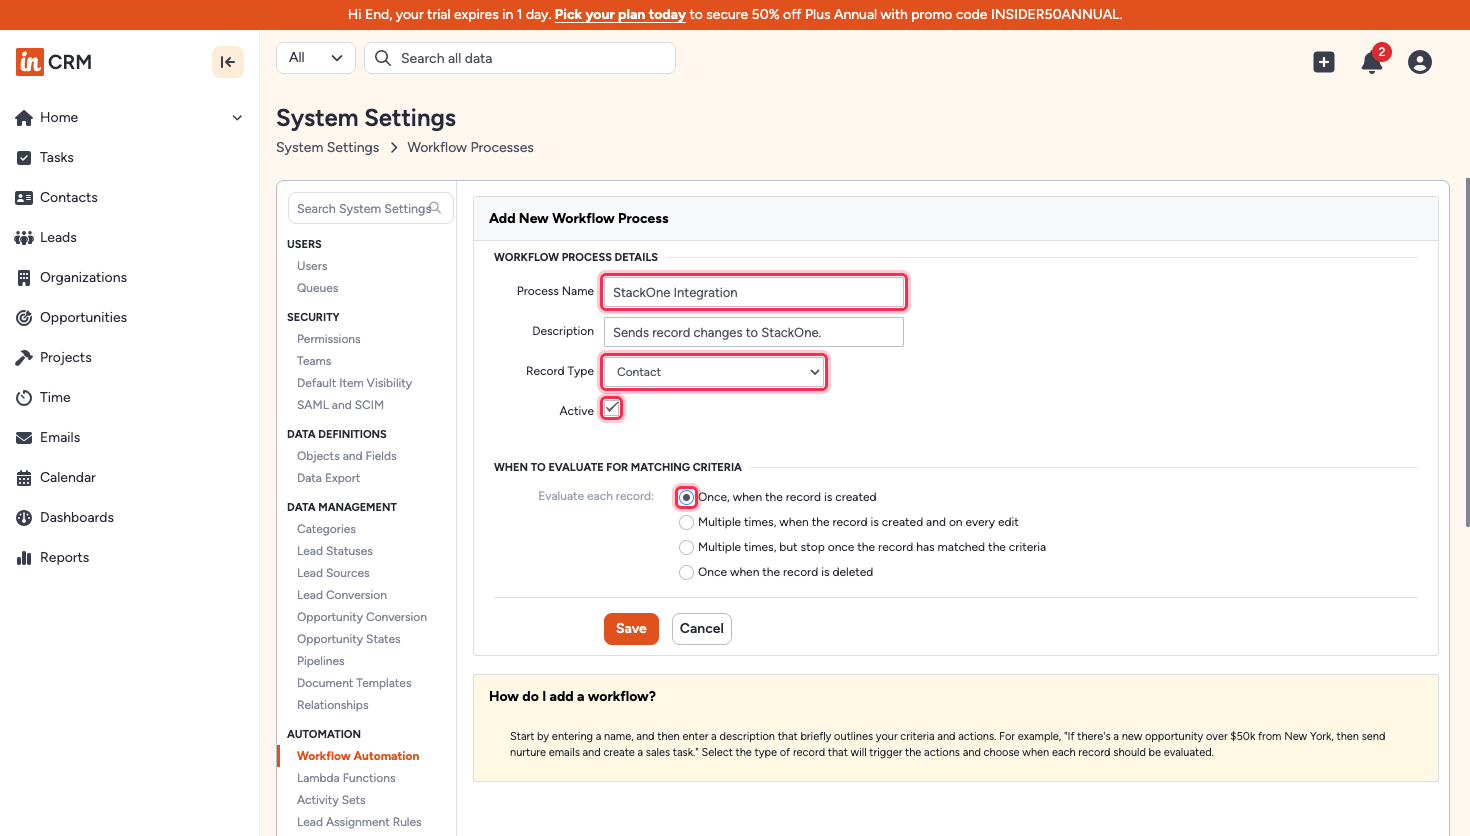Open the quick add plus button
Screen dimensions: 1470x836
click(1324, 62)
